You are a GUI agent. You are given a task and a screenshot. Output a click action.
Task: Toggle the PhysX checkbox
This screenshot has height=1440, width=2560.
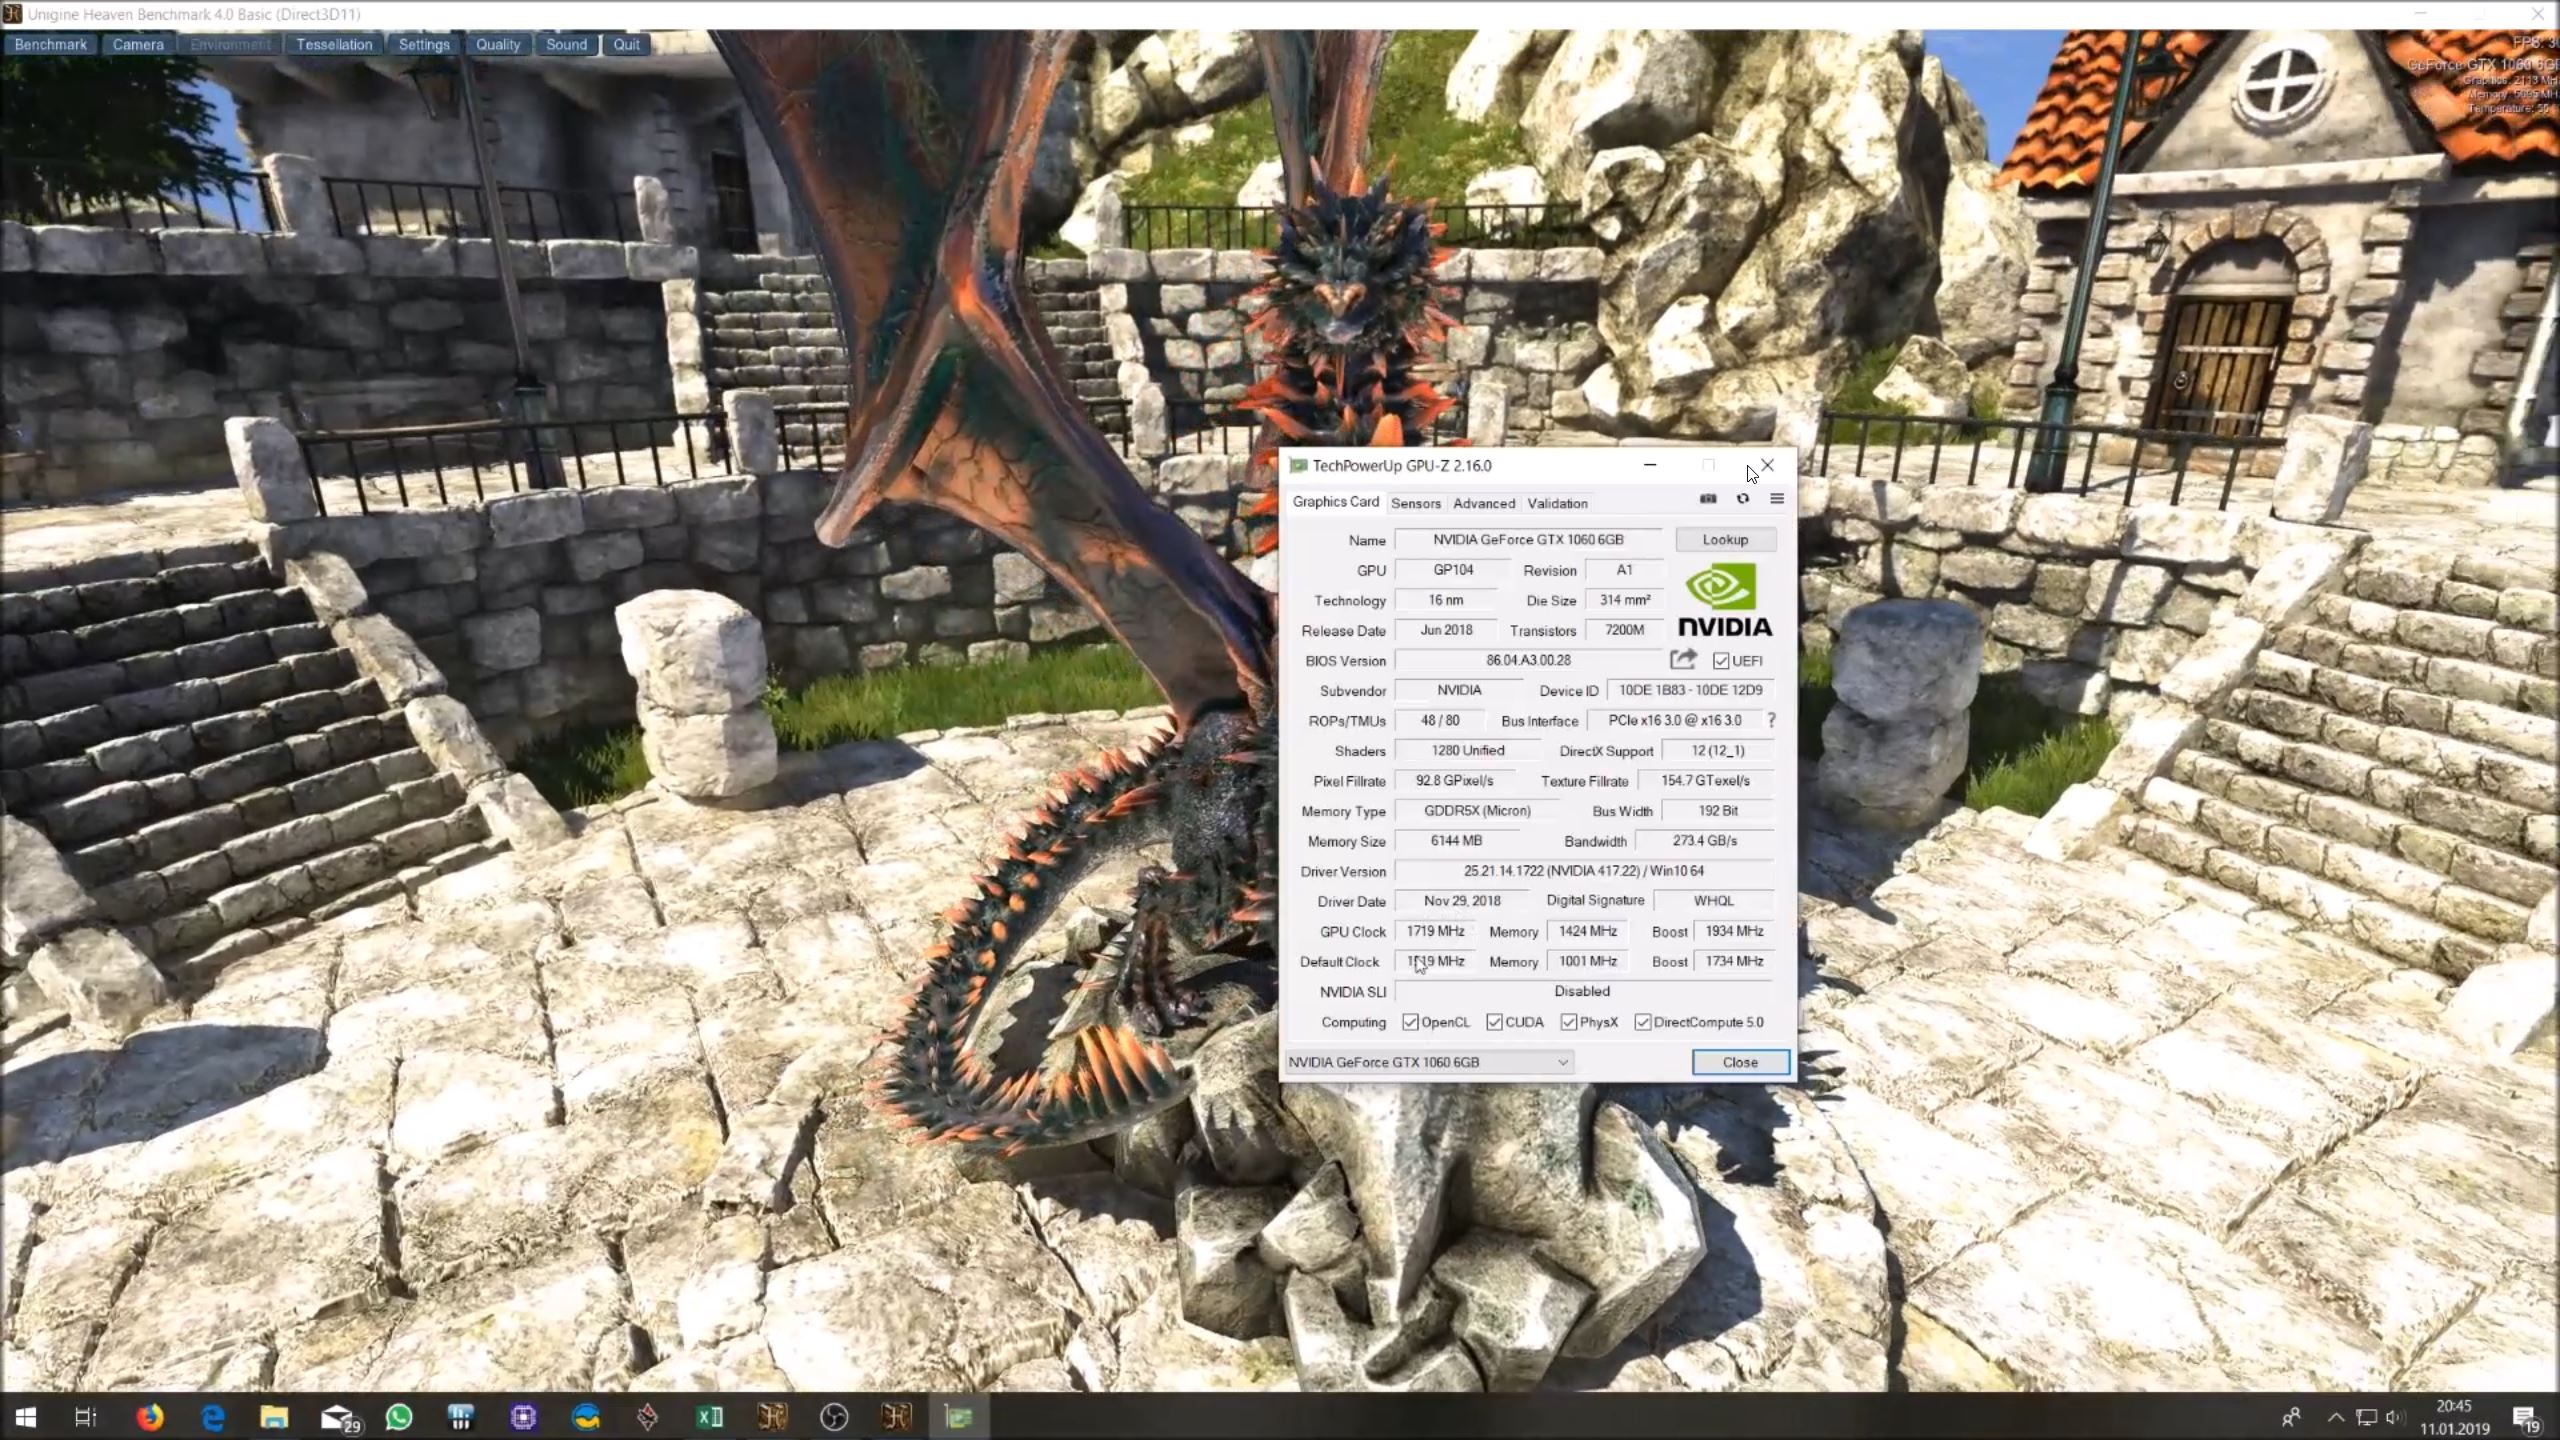click(x=1569, y=1022)
